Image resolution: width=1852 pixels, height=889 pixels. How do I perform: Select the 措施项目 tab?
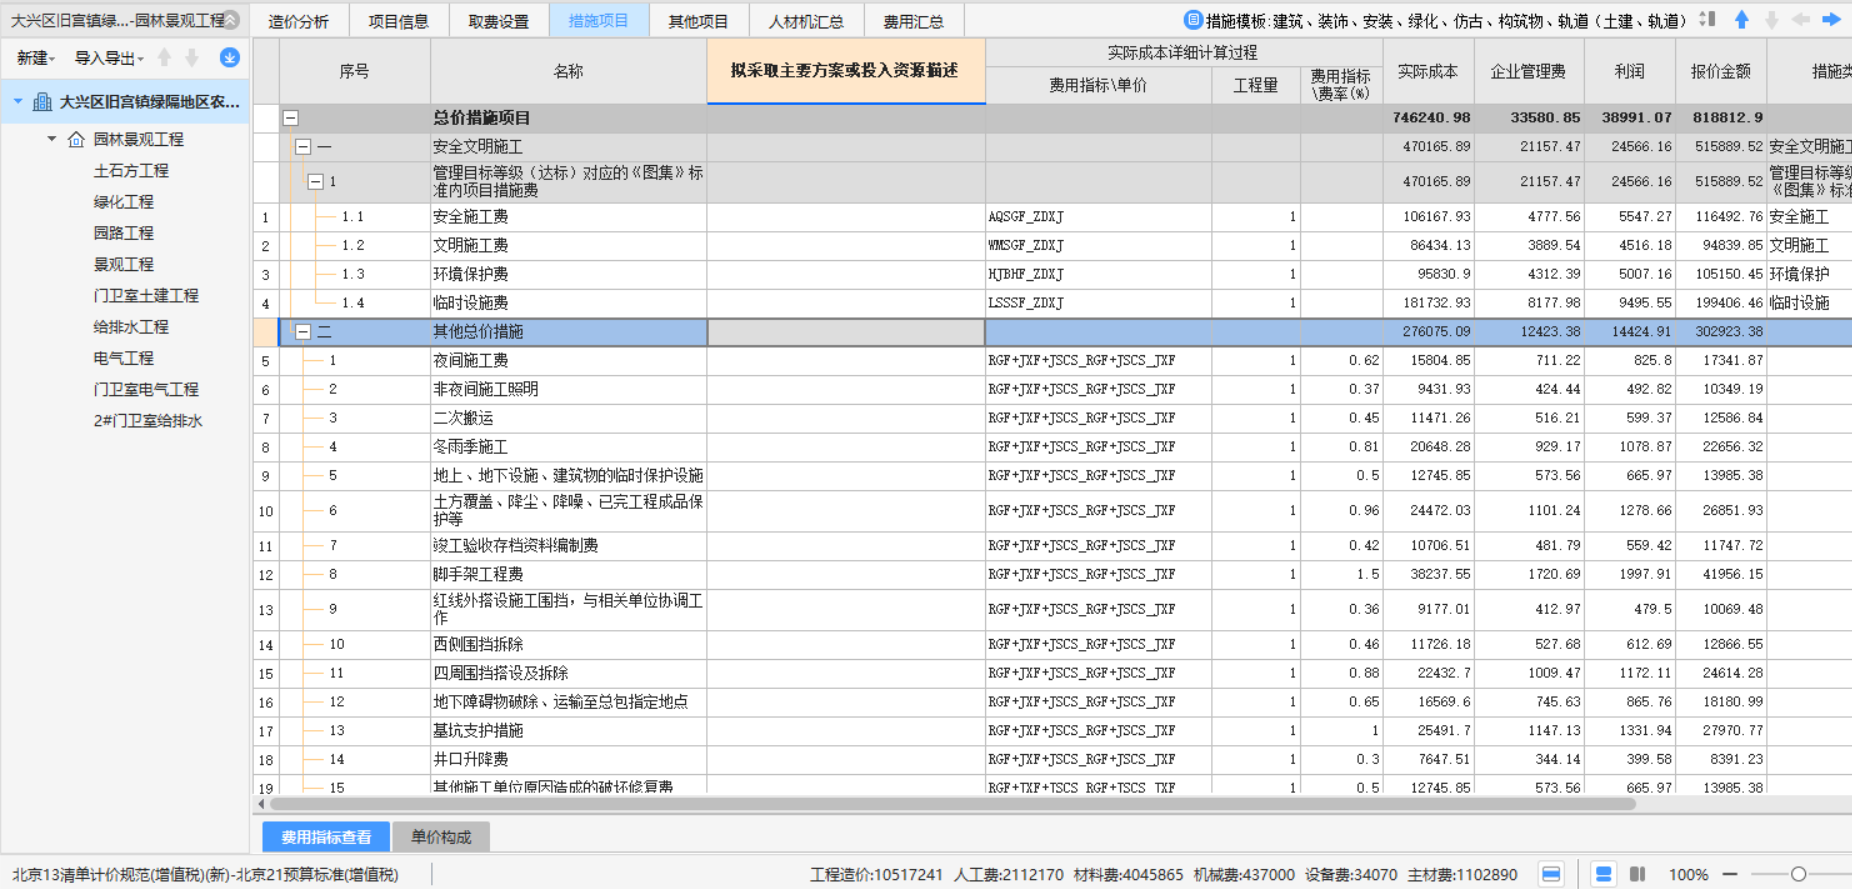tap(598, 21)
